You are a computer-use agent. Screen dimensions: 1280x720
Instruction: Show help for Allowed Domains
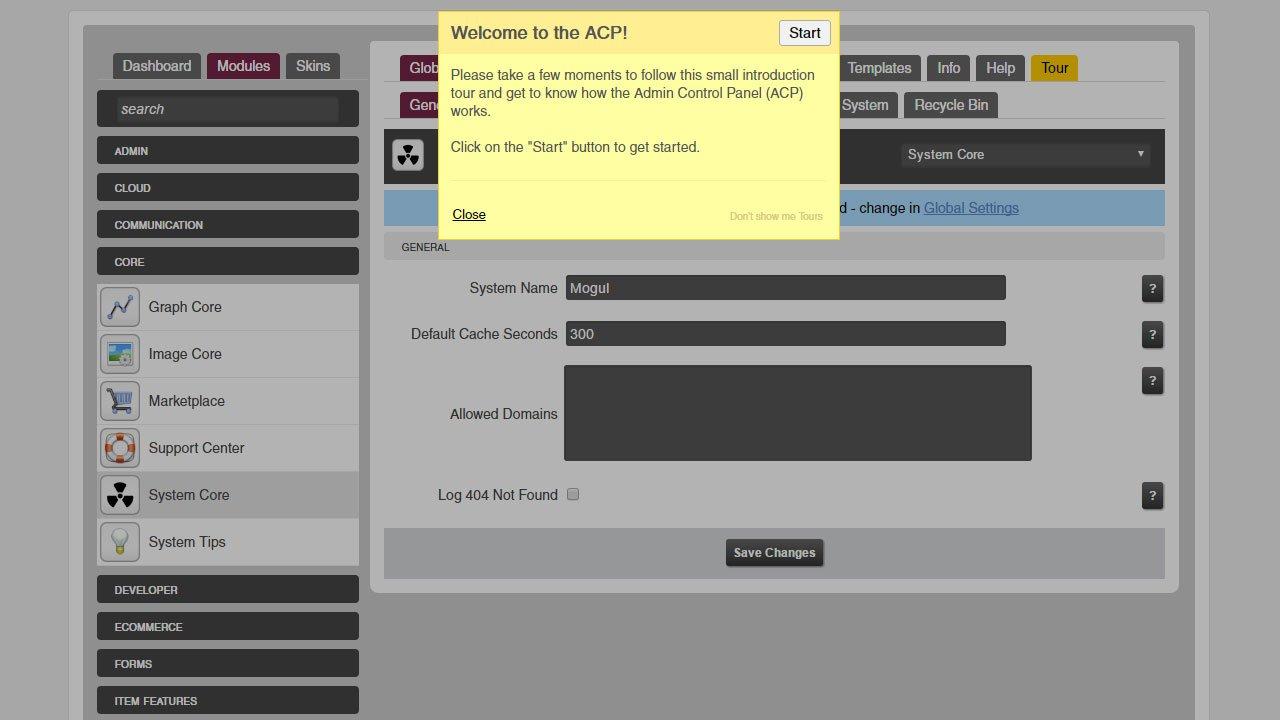click(x=1152, y=381)
